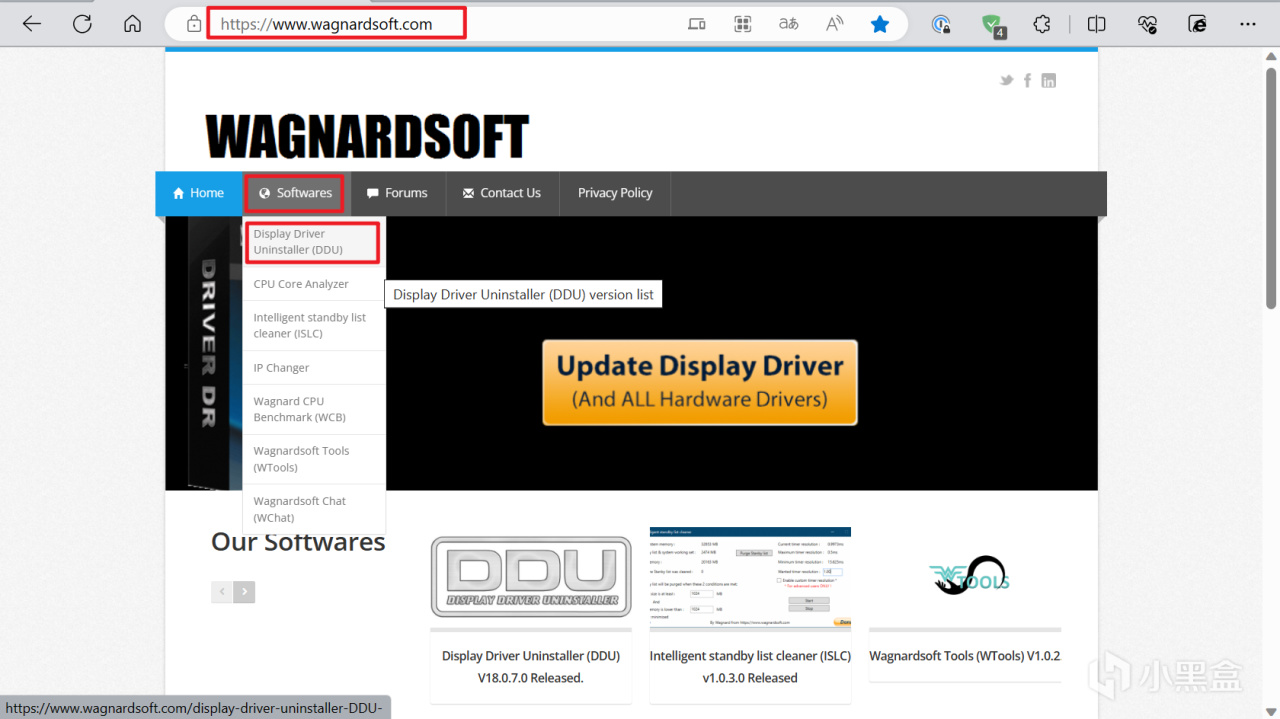The width and height of the screenshot is (1280, 719).
Task: Translate this page icon
Action: pos(789,24)
